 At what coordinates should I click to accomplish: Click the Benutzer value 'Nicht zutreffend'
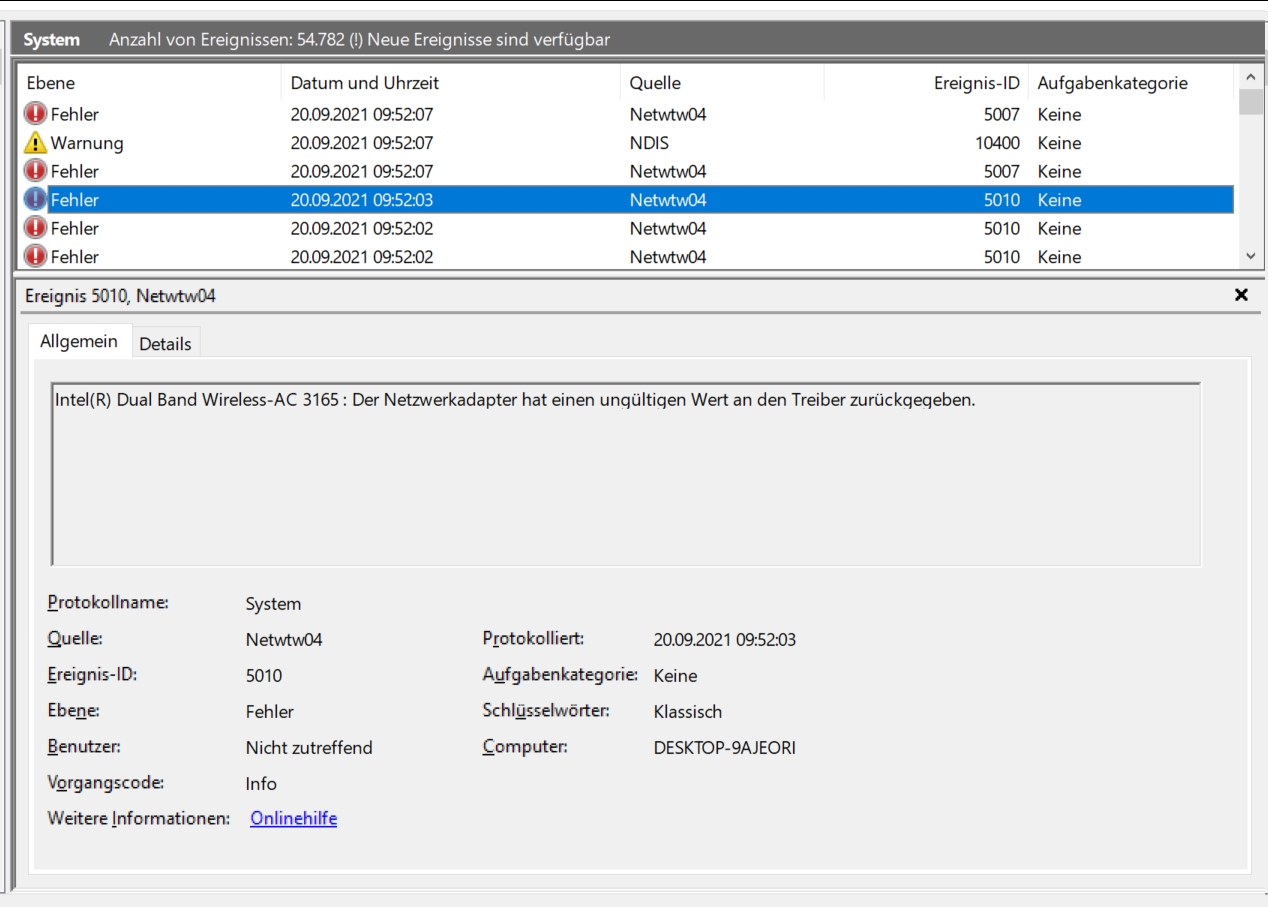tap(309, 748)
